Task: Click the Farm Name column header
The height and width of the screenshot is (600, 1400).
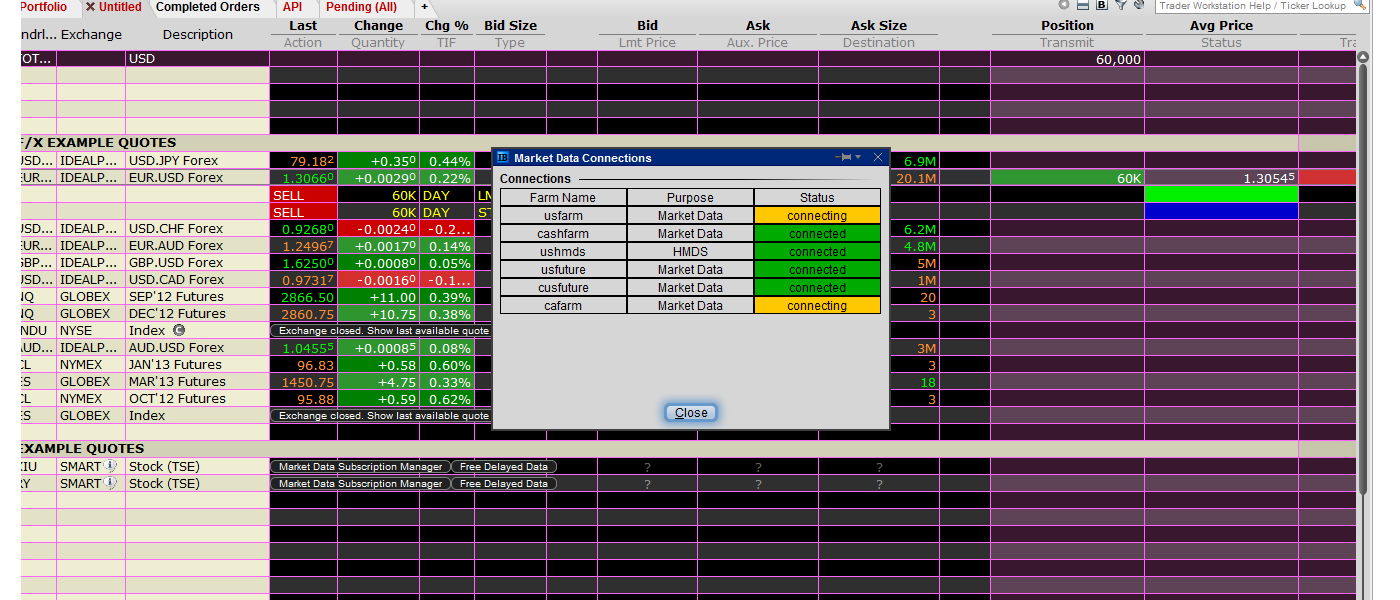Action: (x=563, y=197)
